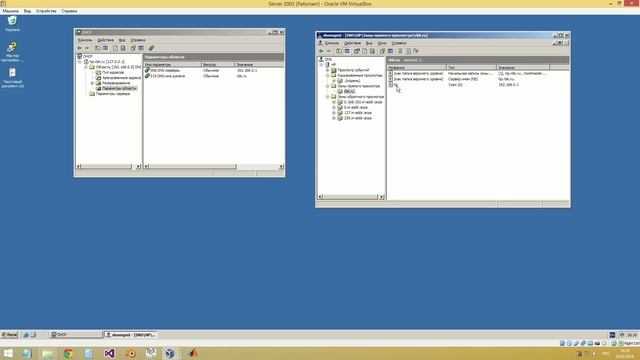Collapse Область scope node in DHCP tree

[x=86, y=67]
